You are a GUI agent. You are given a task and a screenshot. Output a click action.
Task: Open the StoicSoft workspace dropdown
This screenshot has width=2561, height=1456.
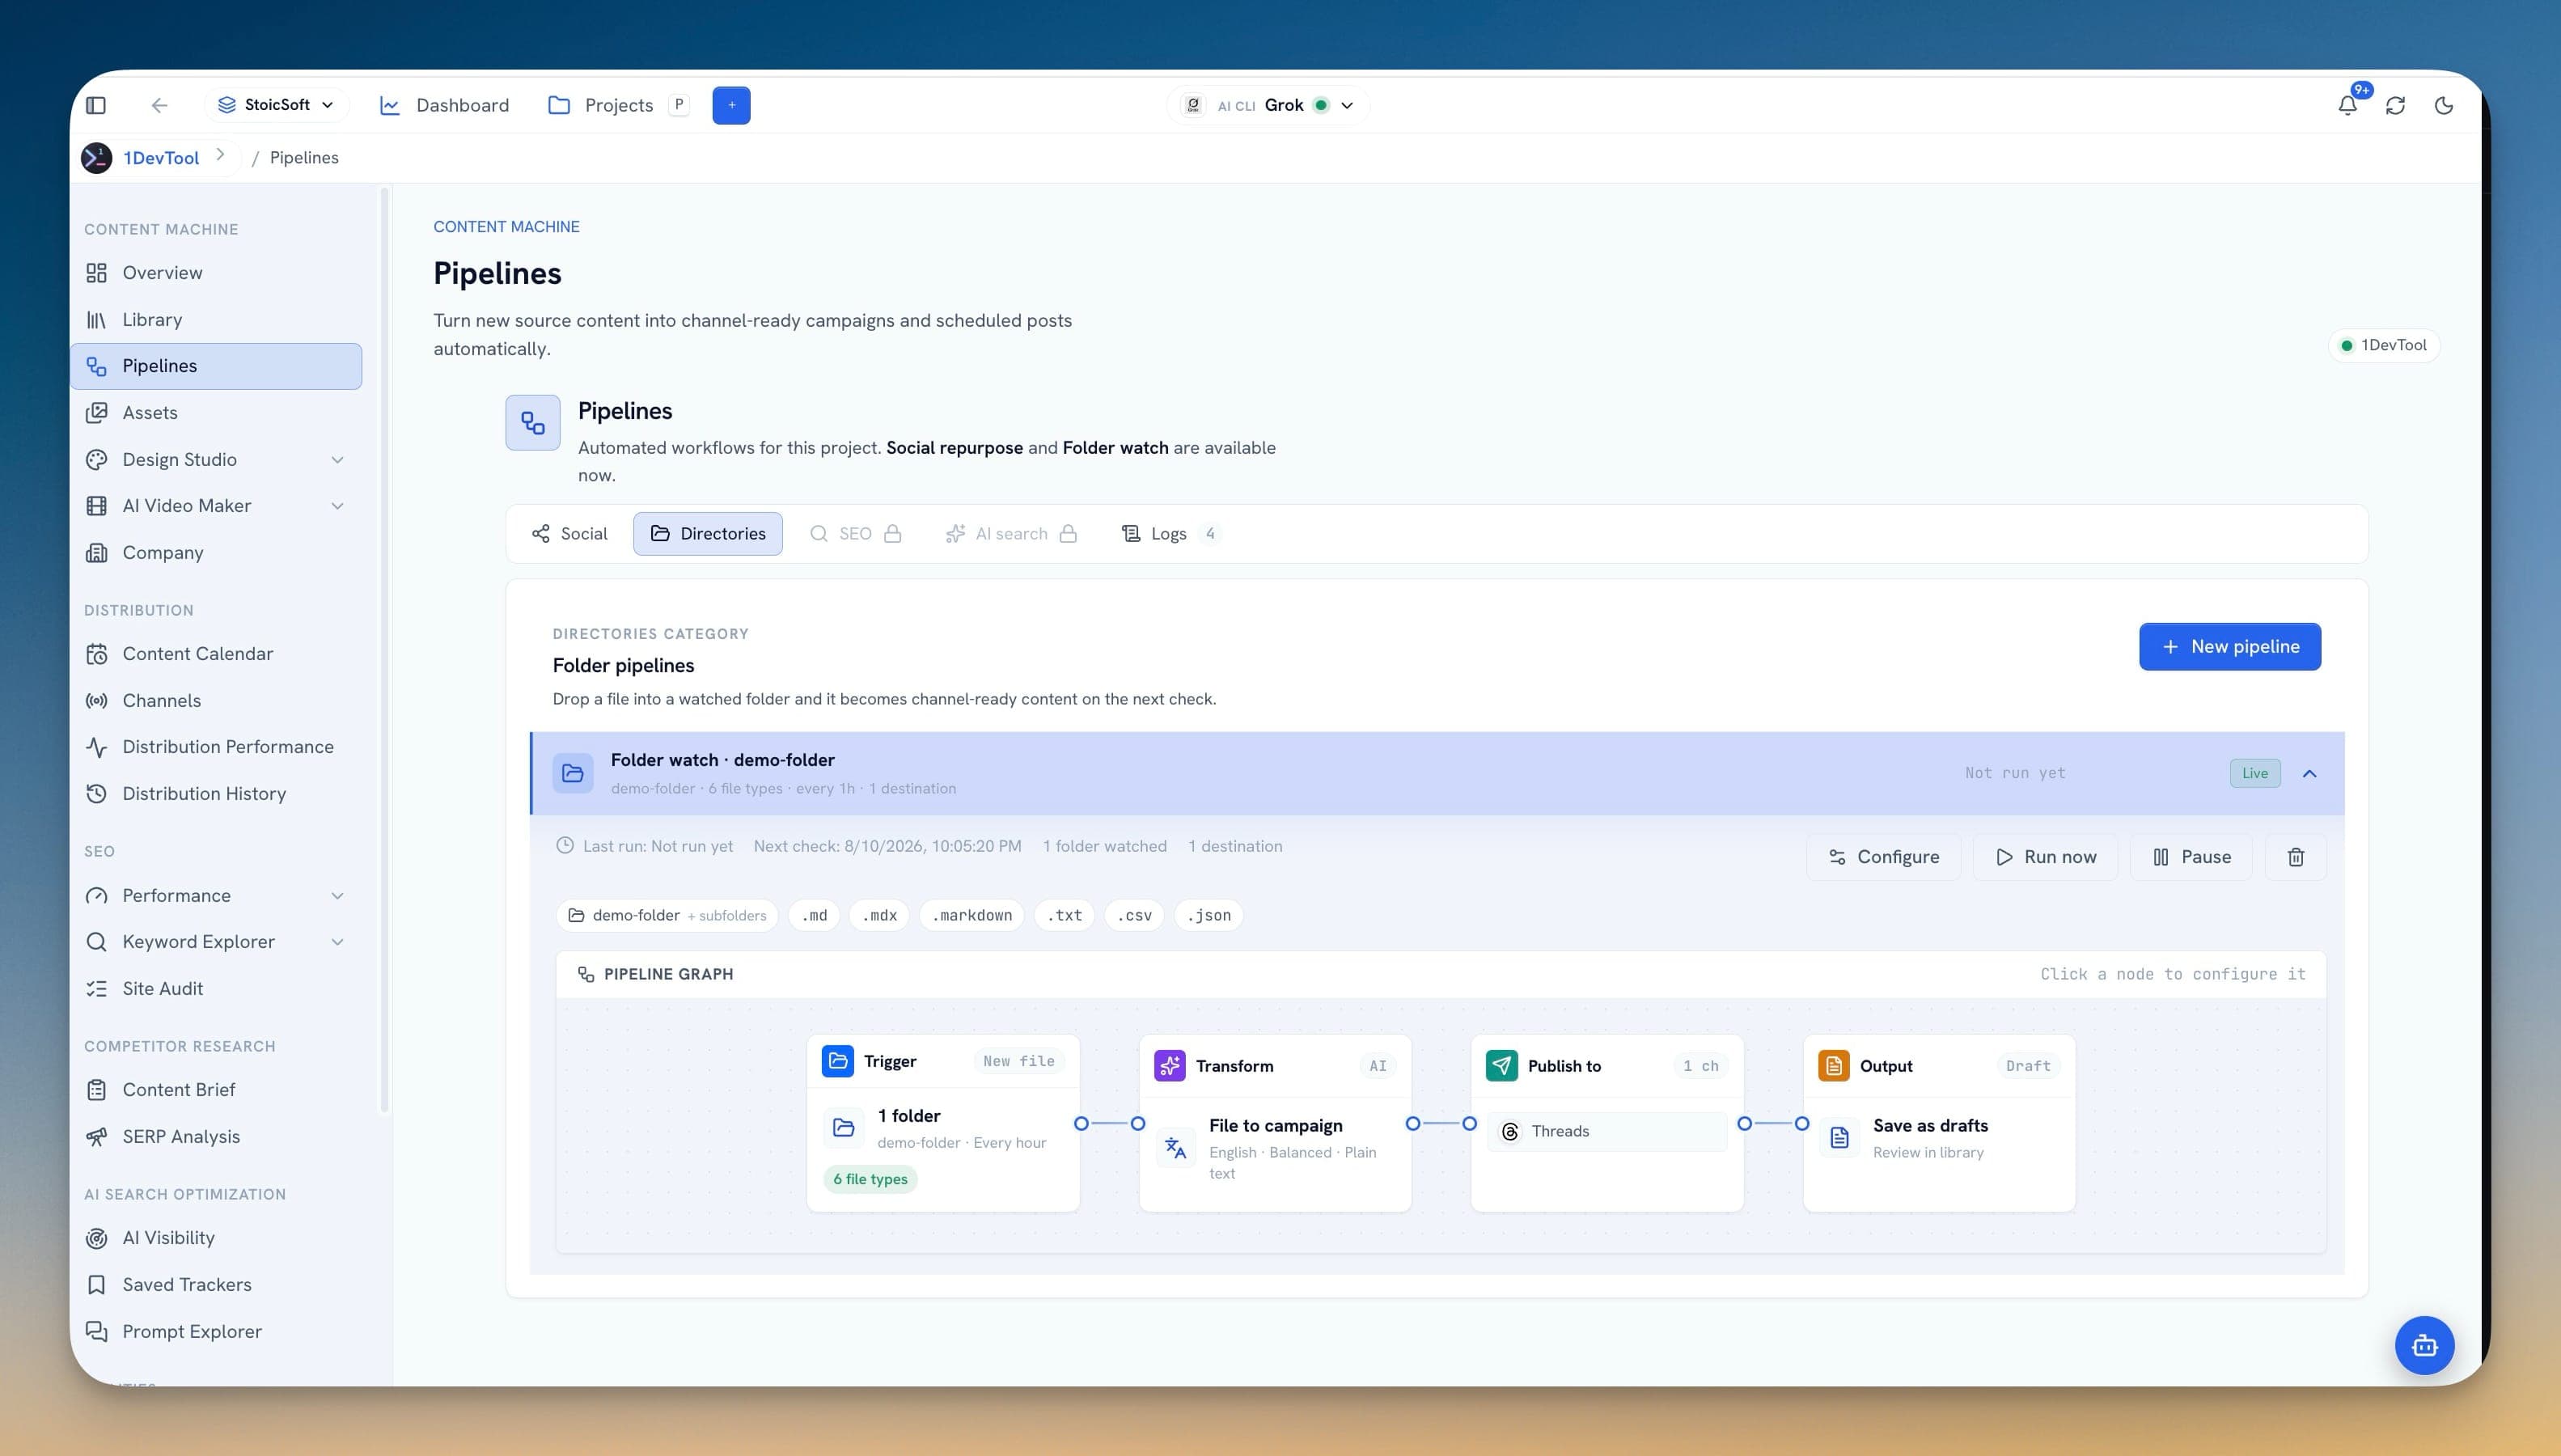(277, 105)
